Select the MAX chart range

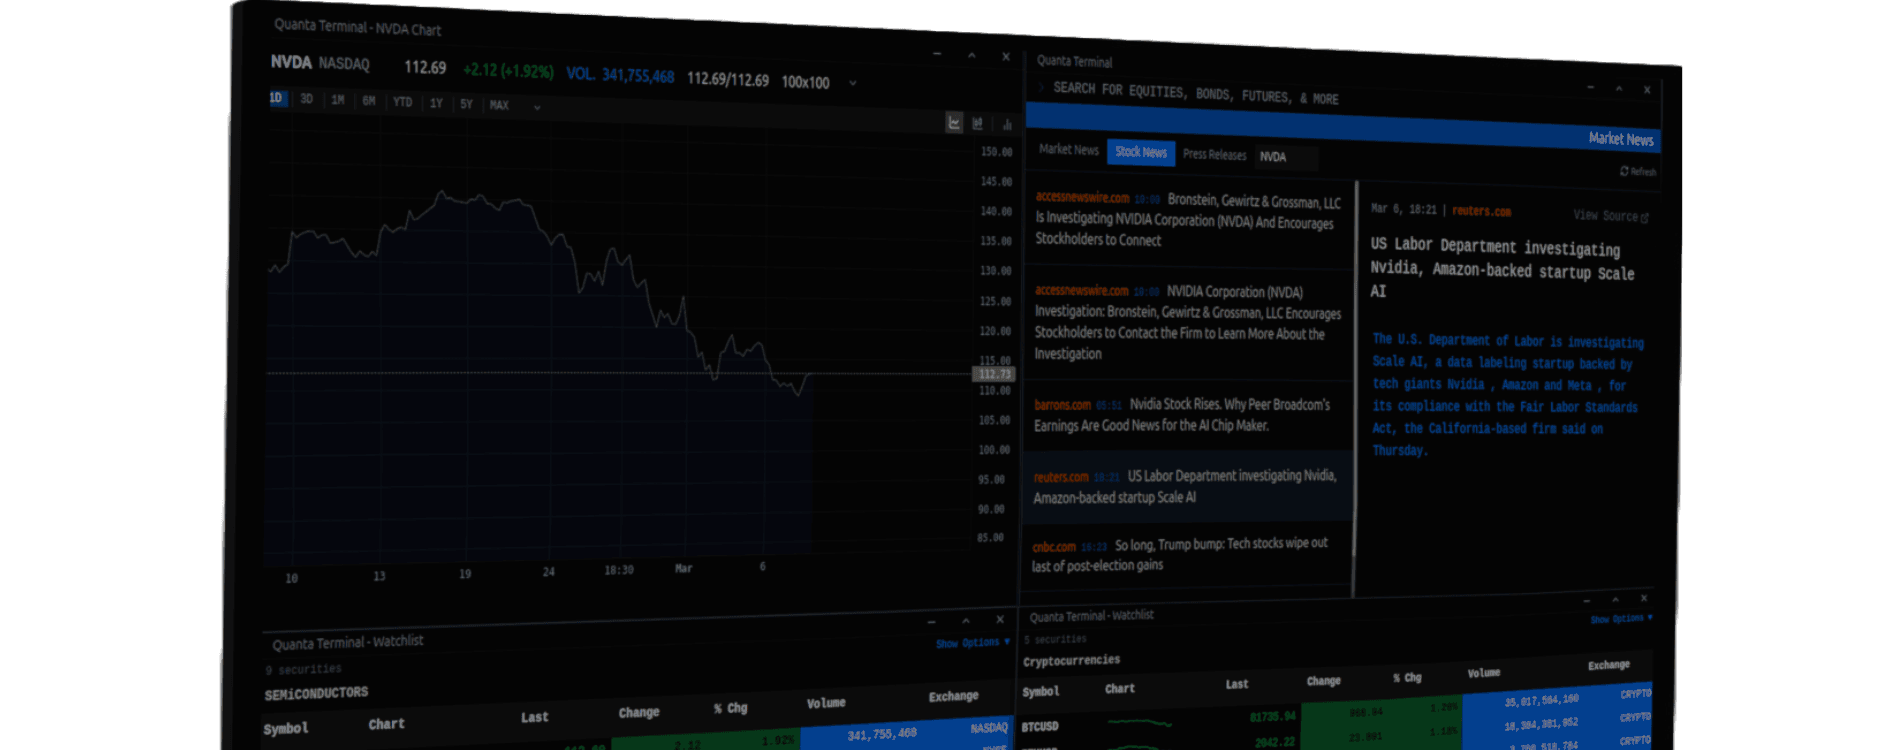click(499, 105)
